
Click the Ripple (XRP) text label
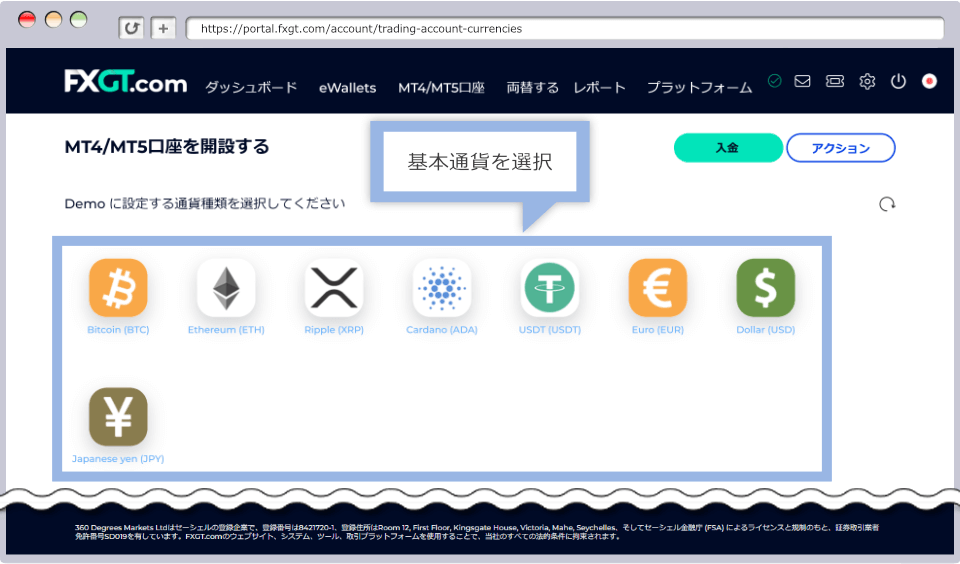(x=334, y=329)
